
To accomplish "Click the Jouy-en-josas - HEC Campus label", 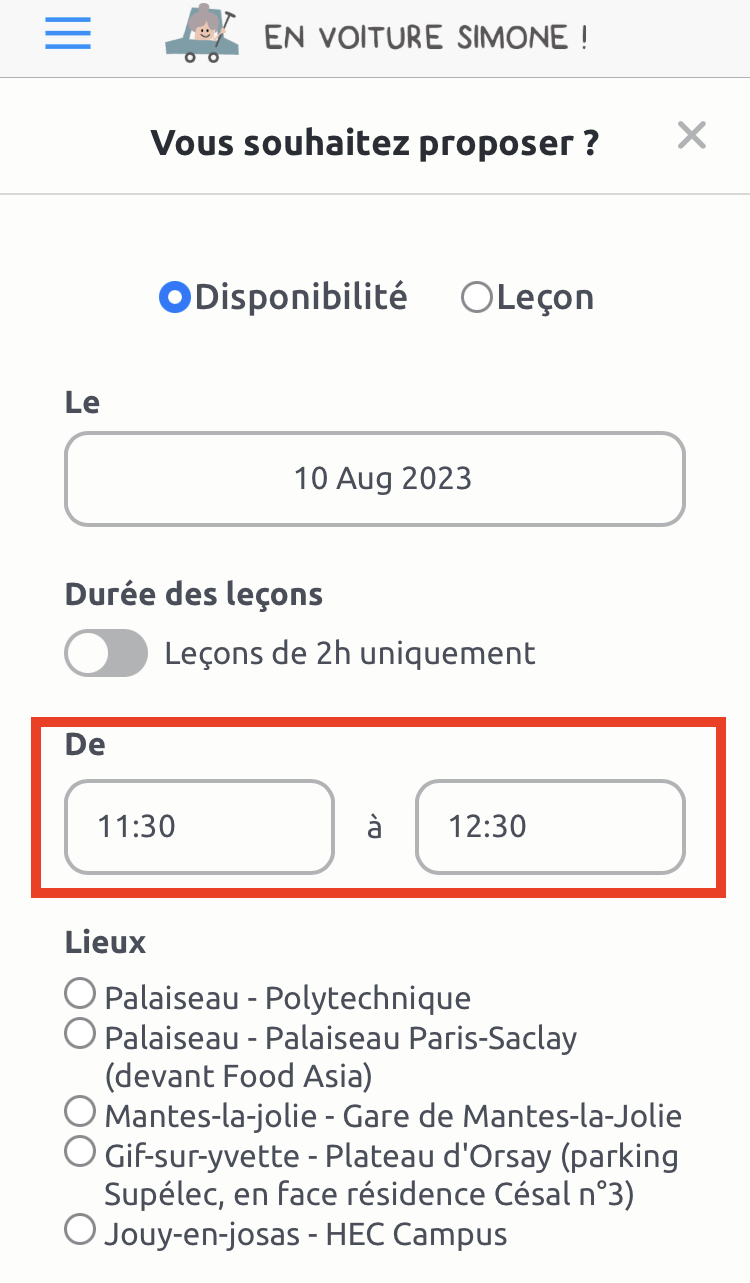I will [306, 1234].
